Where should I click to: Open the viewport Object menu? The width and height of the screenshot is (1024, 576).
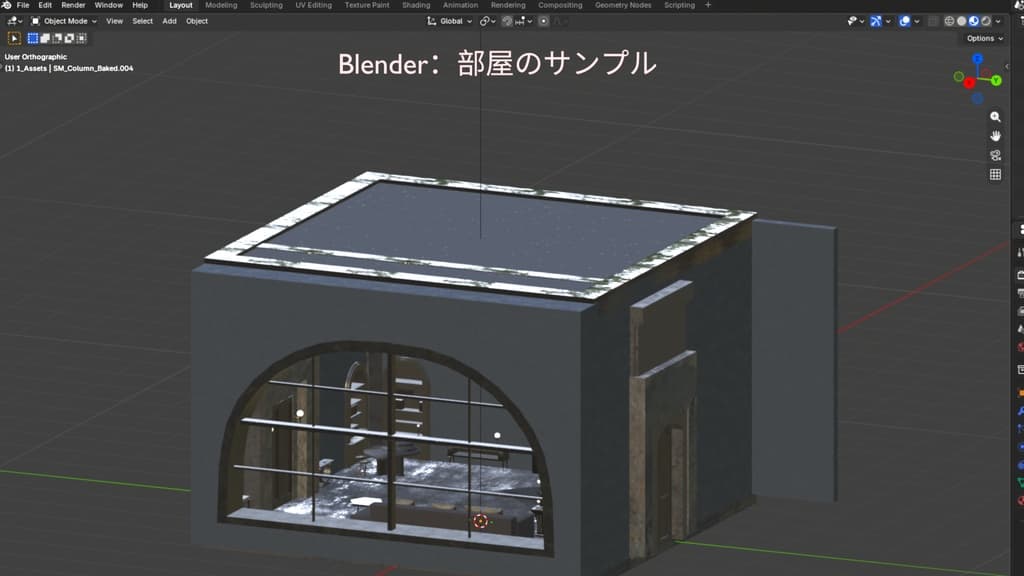coord(197,21)
